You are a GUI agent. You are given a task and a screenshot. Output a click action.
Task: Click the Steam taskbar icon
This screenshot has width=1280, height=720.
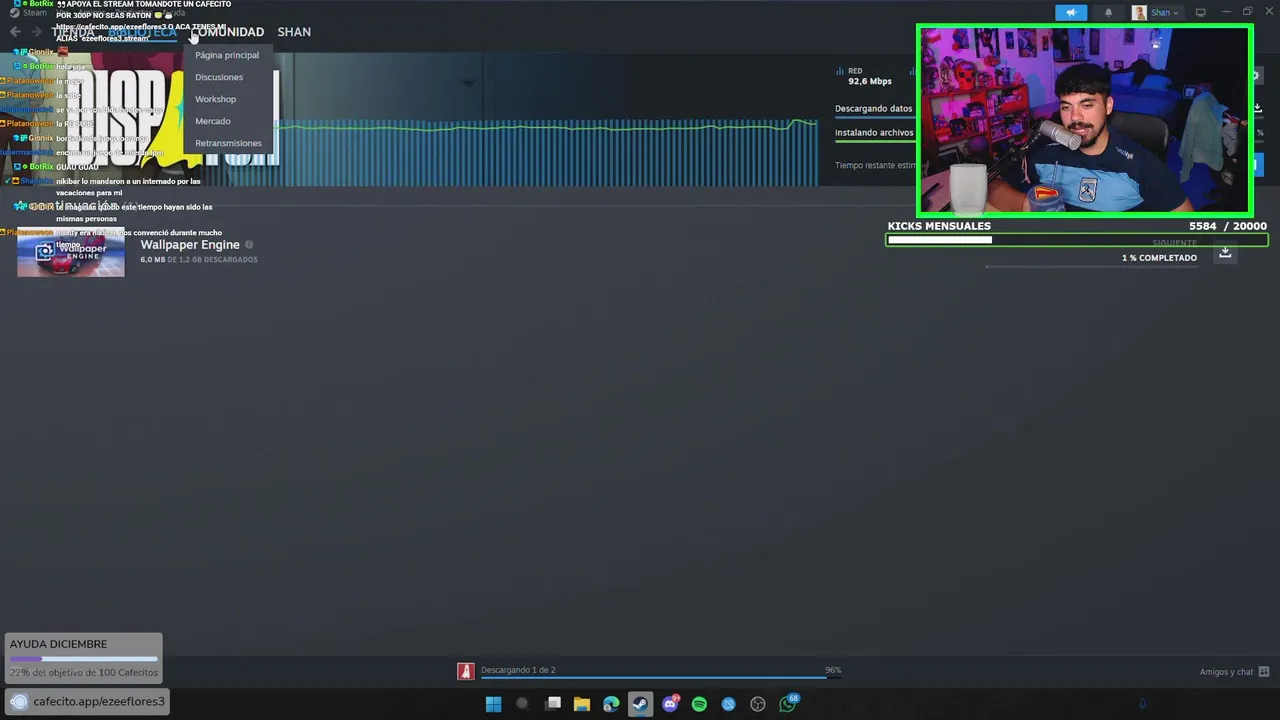pyautogui.click(x=640, y=704)
